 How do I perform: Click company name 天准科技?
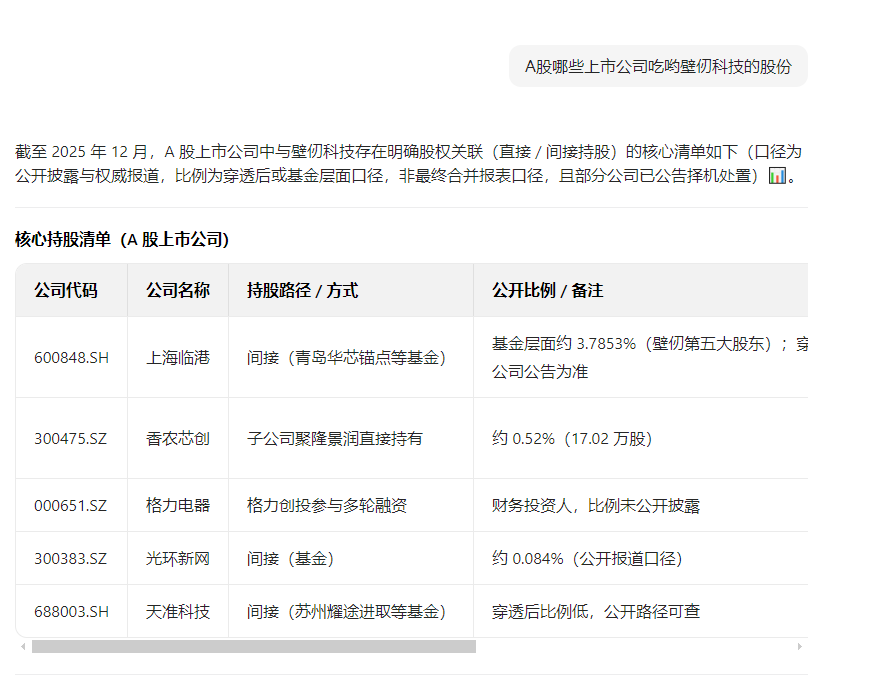pyautogui.click(x=178, y=612)
